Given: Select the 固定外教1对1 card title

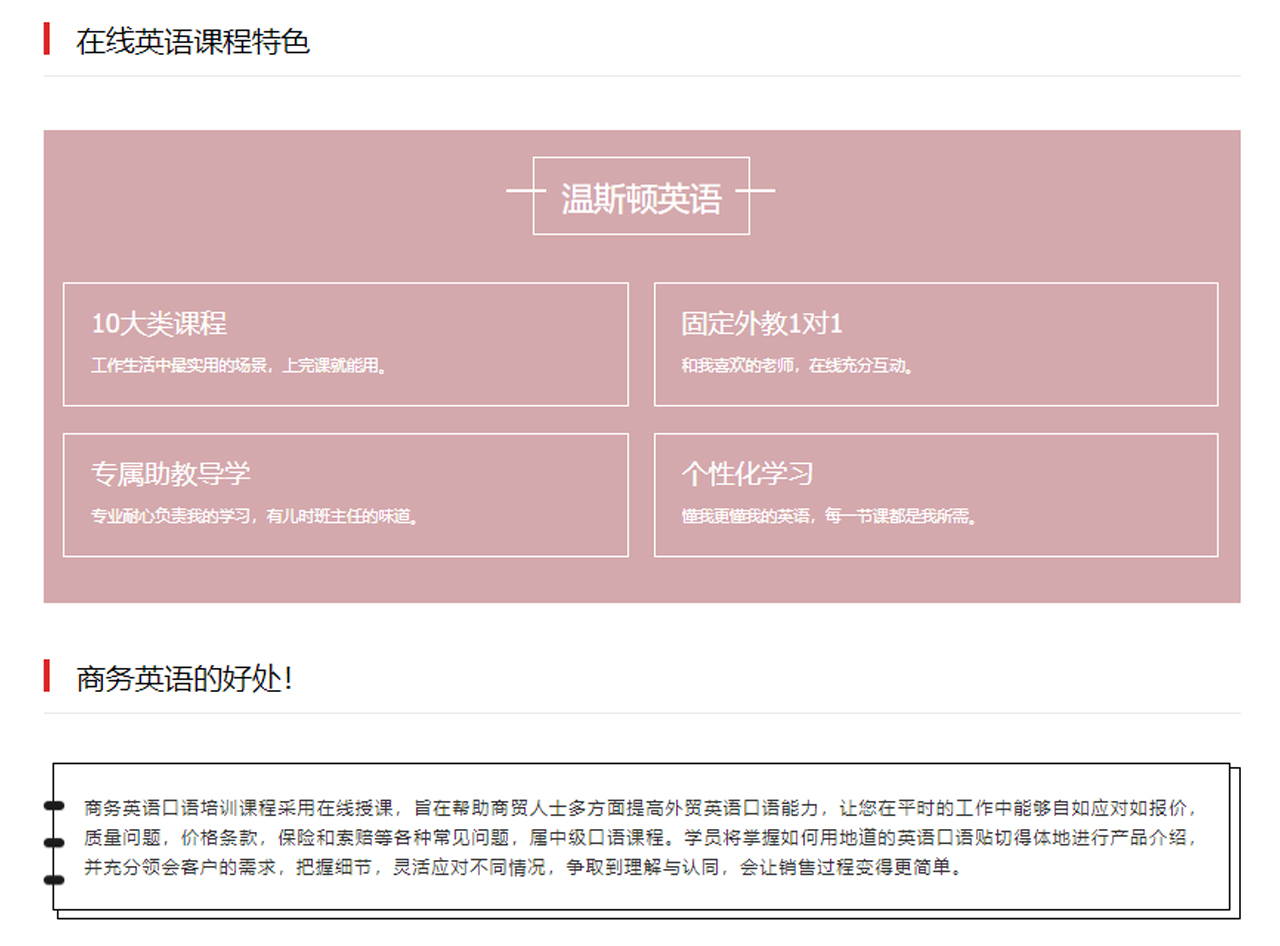Looking at the screenshot, I should pyautogui.click(x=762, y=324).
